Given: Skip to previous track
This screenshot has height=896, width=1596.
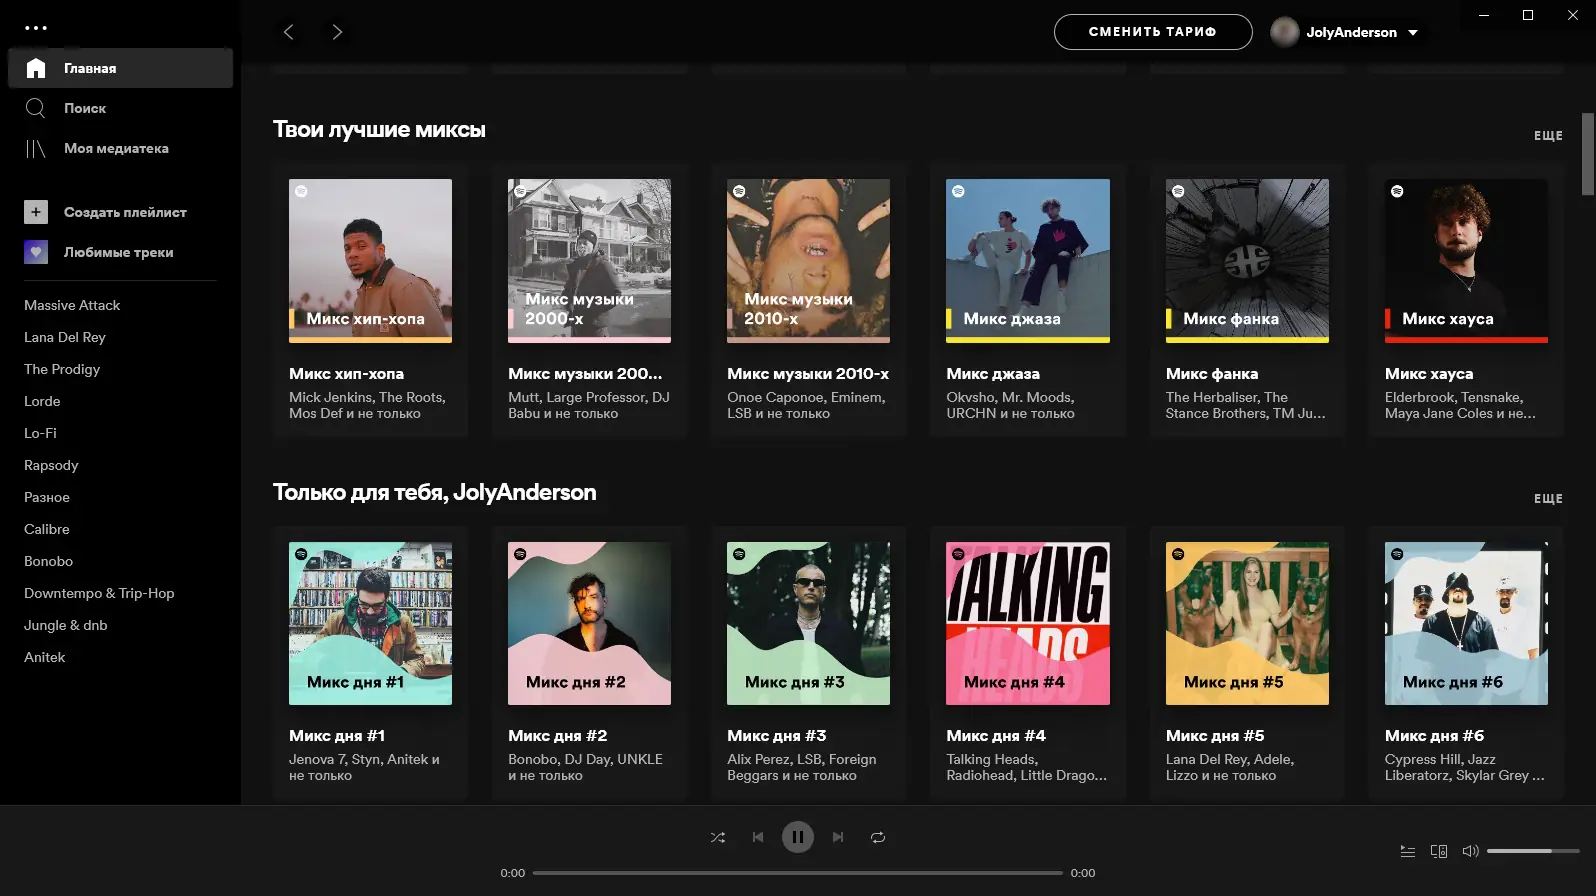Looking at the screenshot, I should click(x=758, y=837).
